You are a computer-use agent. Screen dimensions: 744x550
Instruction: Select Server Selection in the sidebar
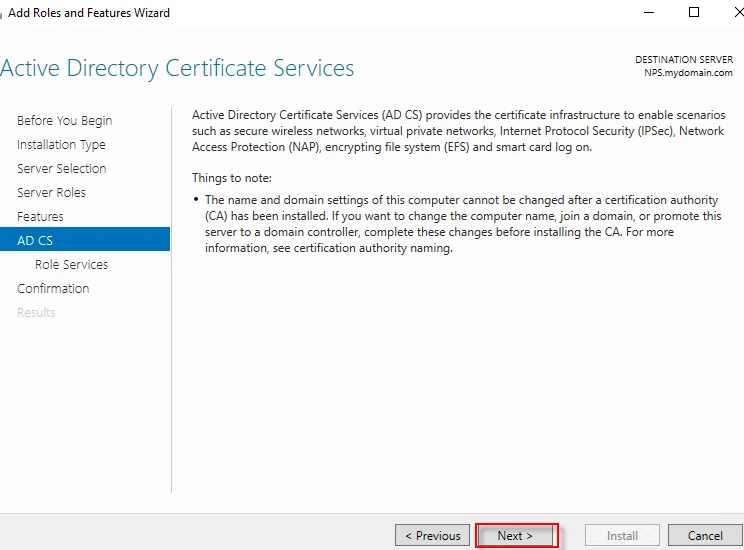61,169
